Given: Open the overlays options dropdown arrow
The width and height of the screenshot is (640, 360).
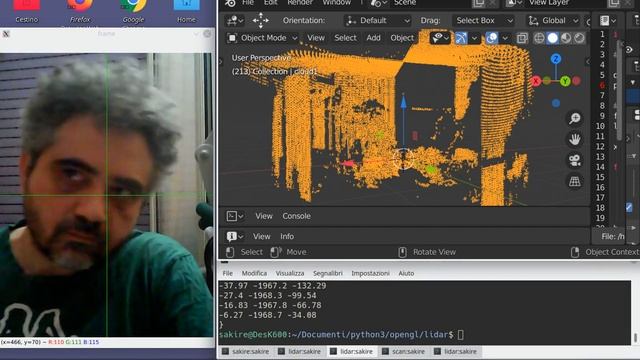Looking at the screenshot, I should tap(505, 38).
